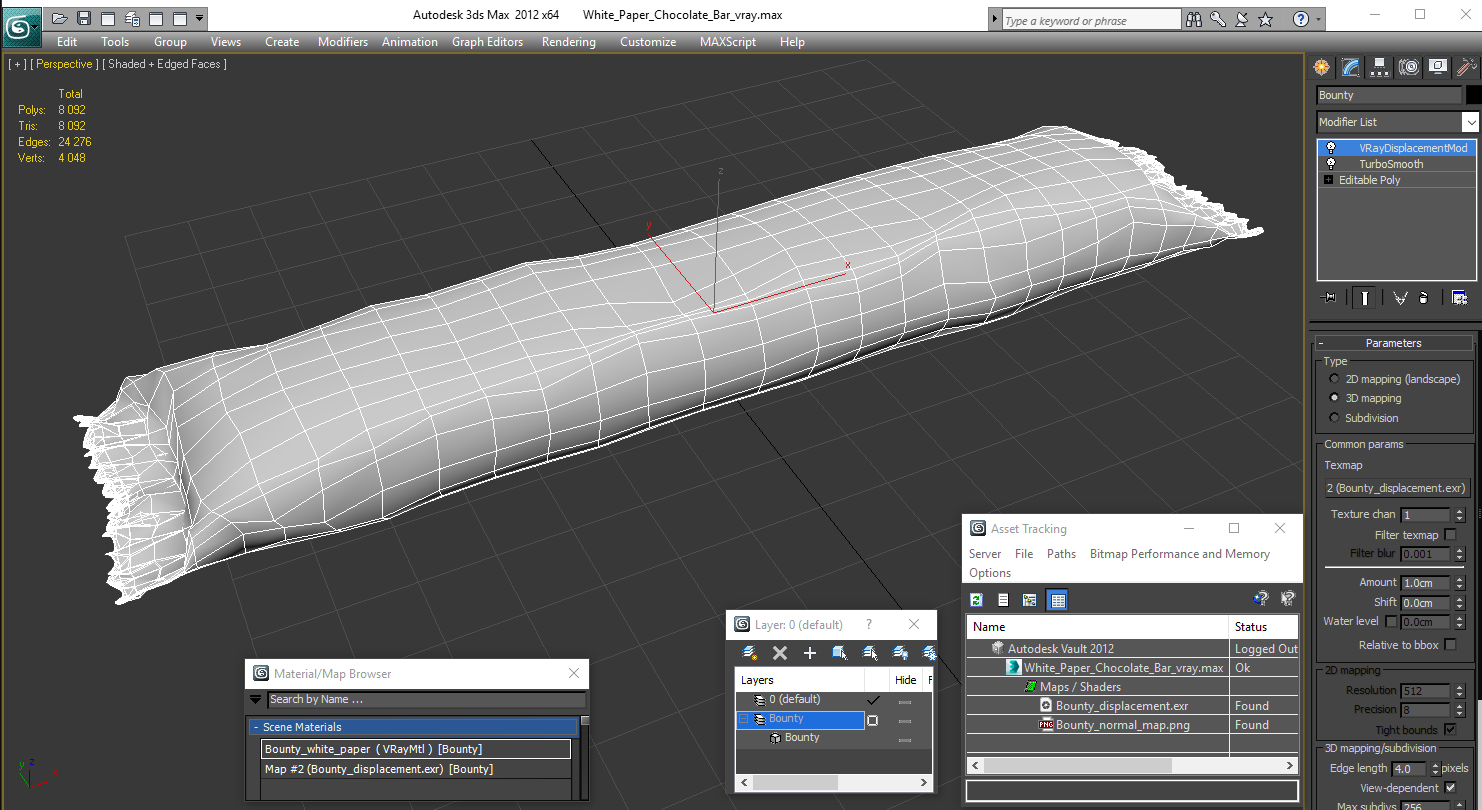This screenshot has height=810, width=1482.
Task: Click the object color swatch beside Bounty name
Action: (x=1473, y=95)
